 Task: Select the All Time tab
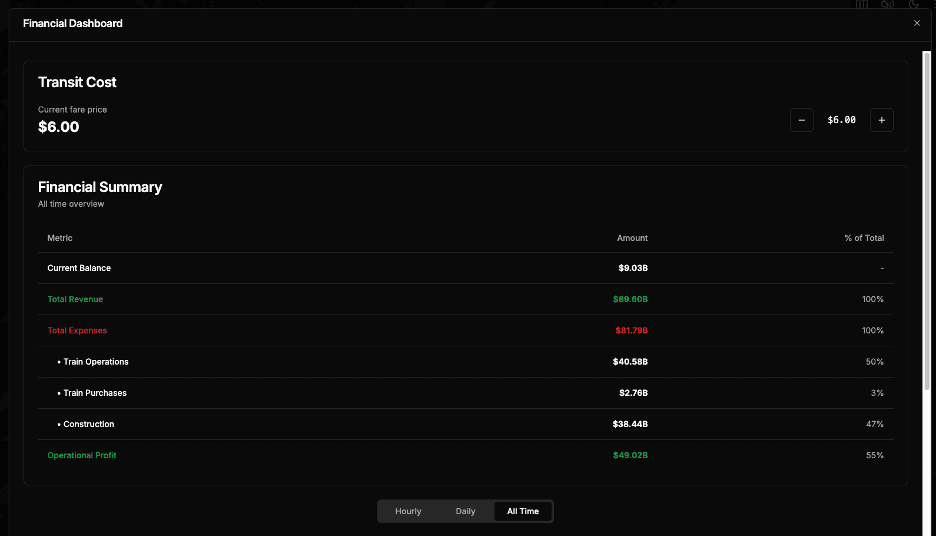(523, 512)
